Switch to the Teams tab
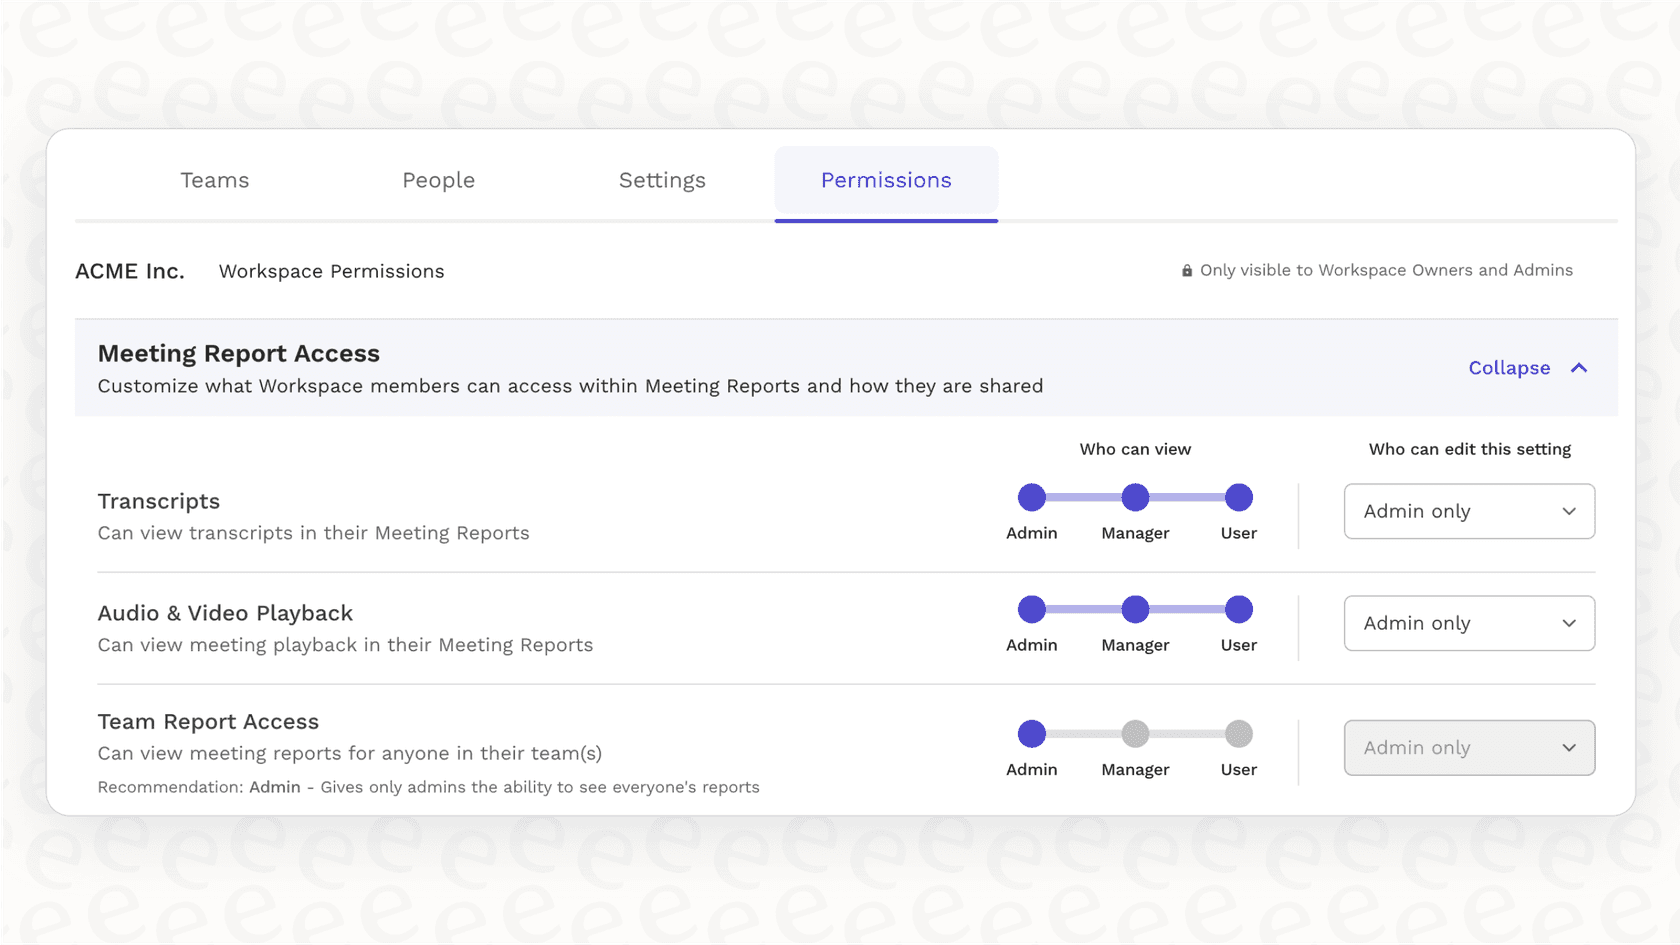The image size is (1680, 945). coord(214,180)
